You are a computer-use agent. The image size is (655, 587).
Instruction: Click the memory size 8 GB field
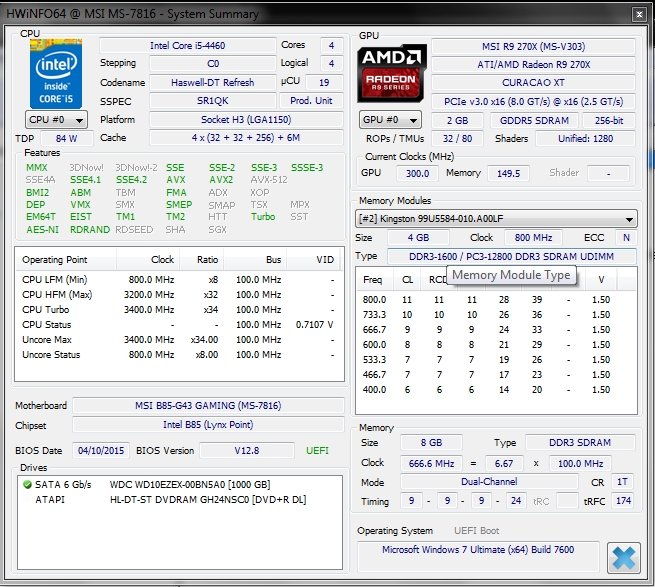pos(431,442)
